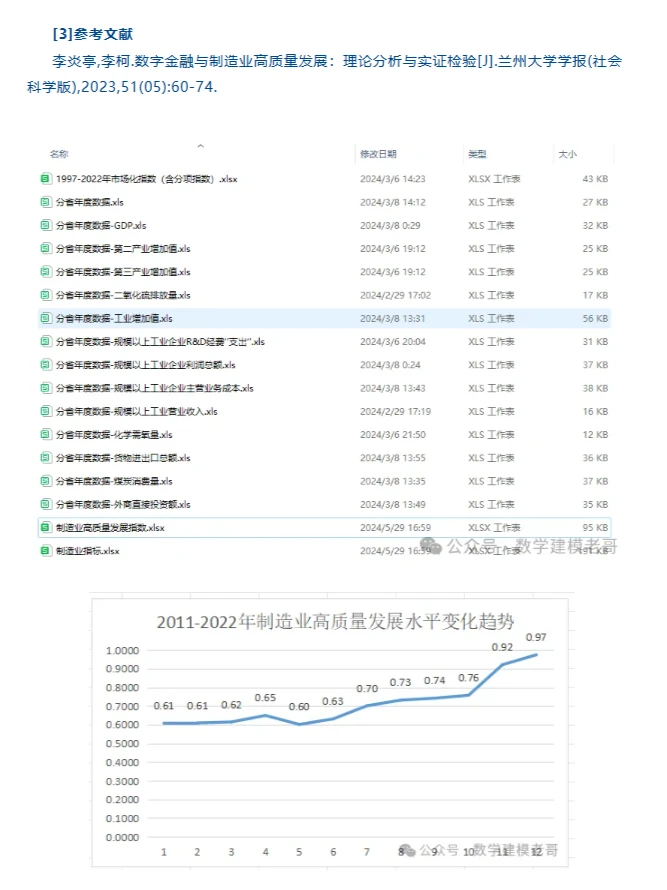Select the file name 分省年度数据.xls
This screenshot has width=667, height=890.
coord(90,202)
